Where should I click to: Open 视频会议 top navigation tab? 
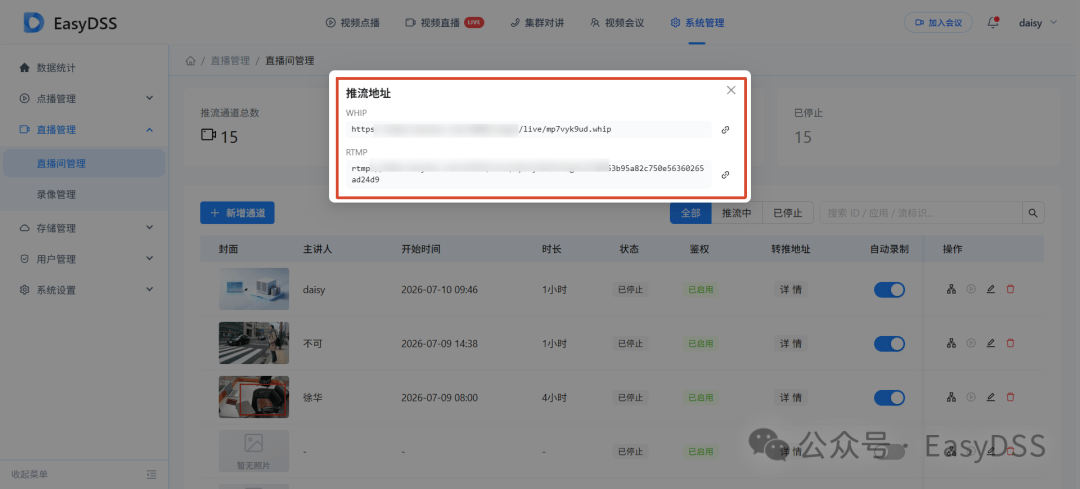[617, 23]
